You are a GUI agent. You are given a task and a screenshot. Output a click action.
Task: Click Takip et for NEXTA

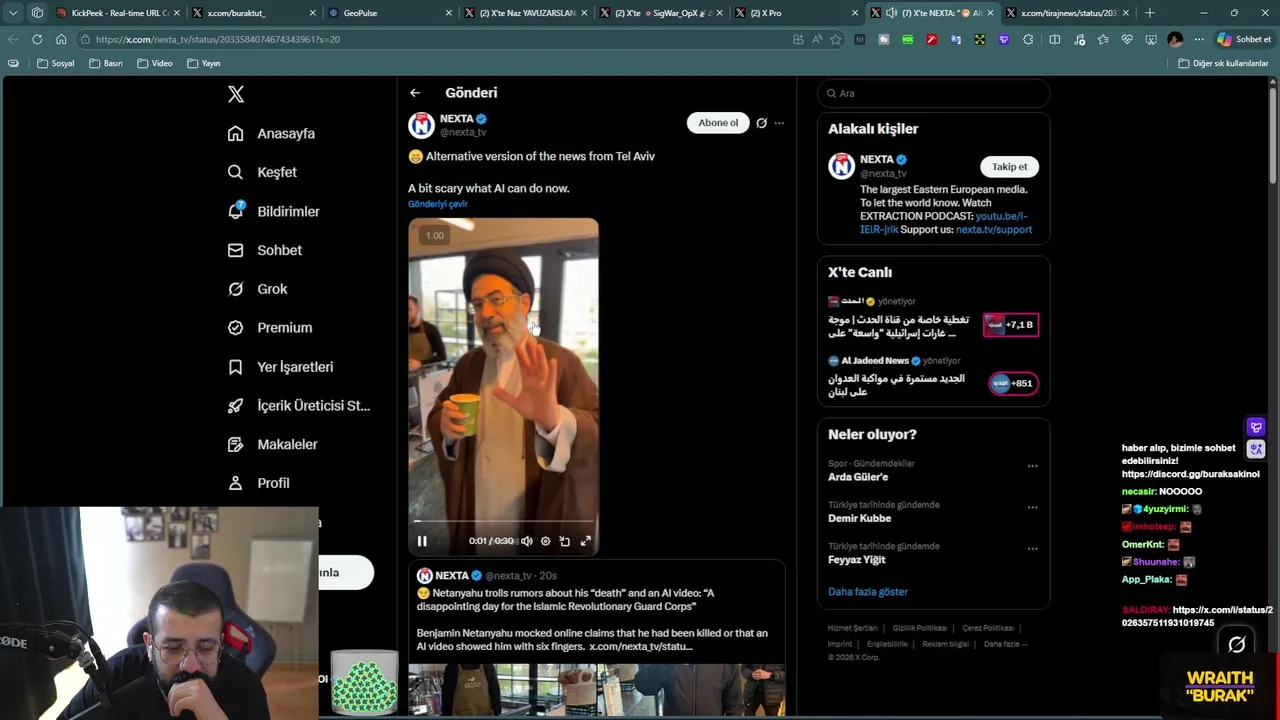1009,167
